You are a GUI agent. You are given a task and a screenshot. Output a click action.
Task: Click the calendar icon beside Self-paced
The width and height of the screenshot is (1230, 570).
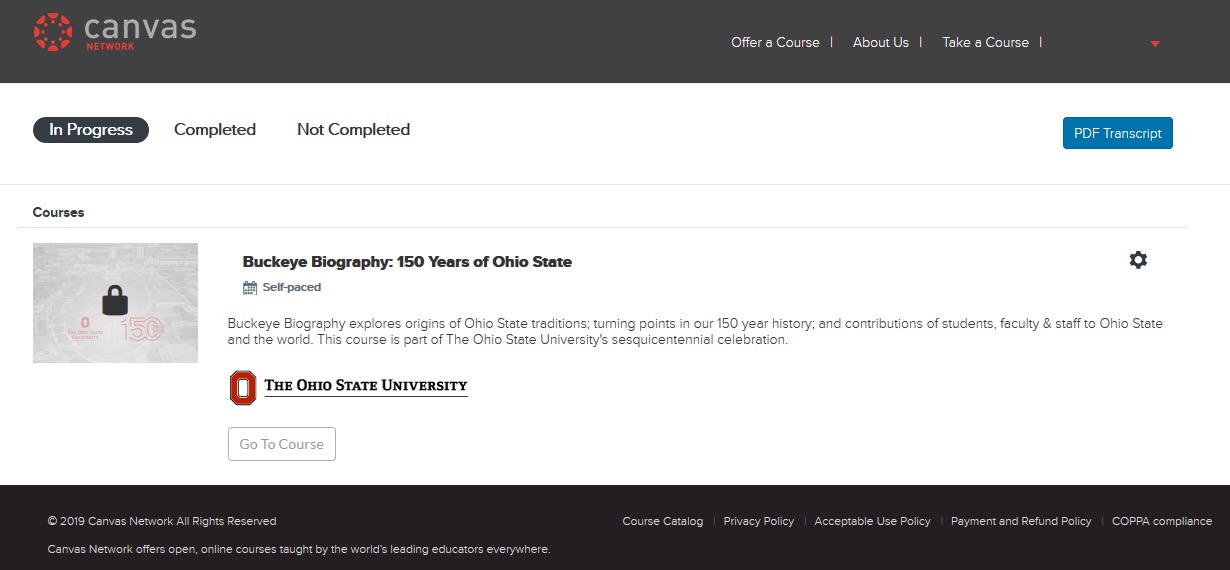pyautogui.click(x=250, y=288)
